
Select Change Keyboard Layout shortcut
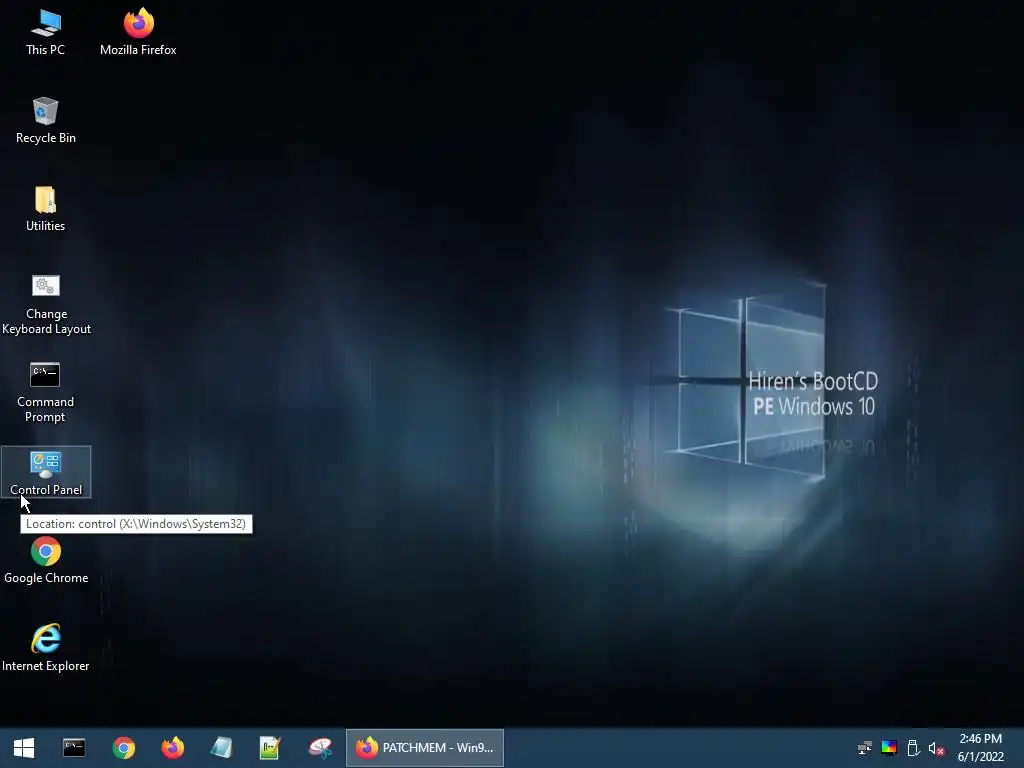point(46,305)
